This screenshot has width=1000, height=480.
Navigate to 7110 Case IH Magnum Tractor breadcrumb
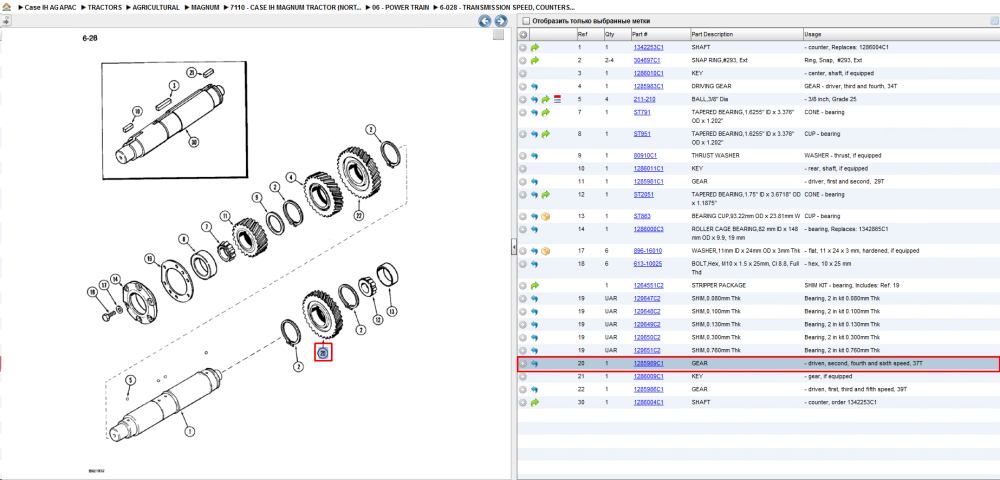click(296, 8)
